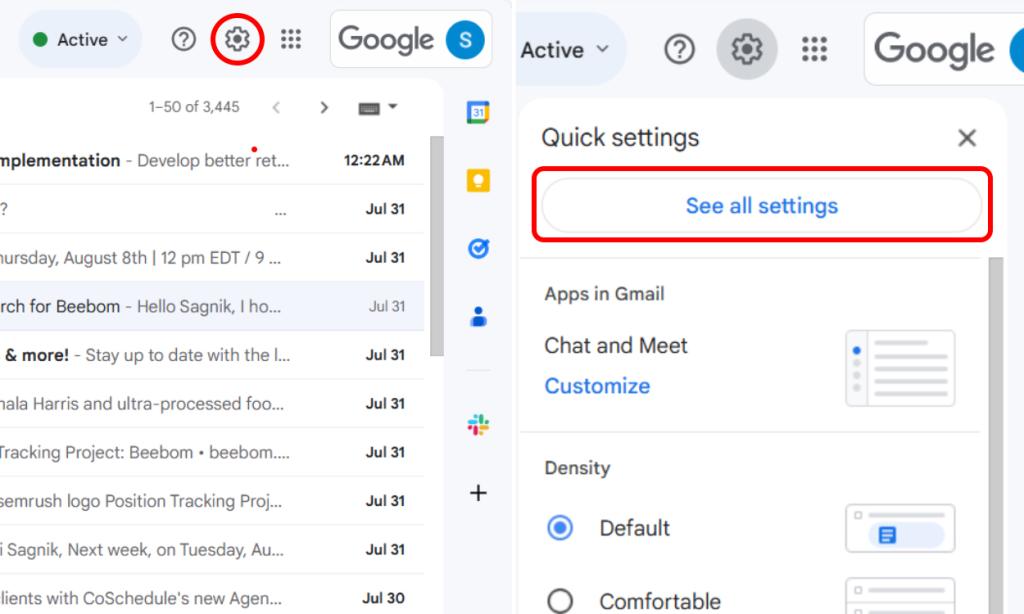Viewport: 1024px width, 614px height.
Task: Open the Google Keep side panel icon
Action: pos(478,180)
